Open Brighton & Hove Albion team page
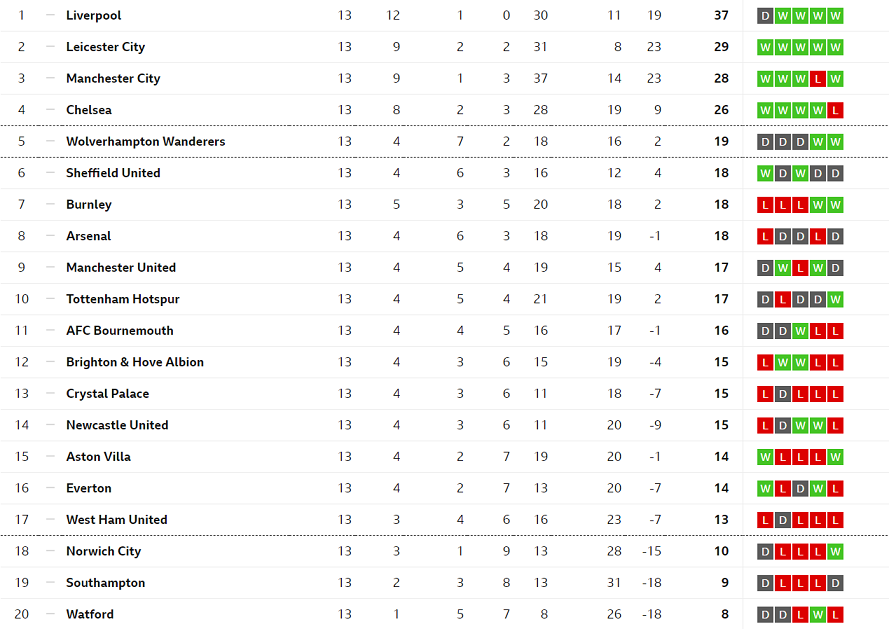889x629 pixels. pos(135,362)
